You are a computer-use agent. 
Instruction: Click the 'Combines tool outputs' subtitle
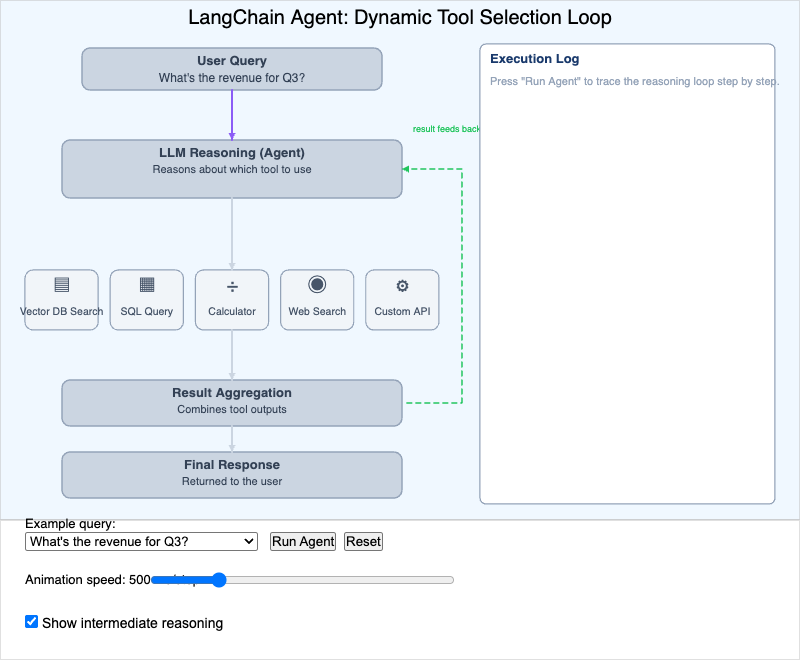coord(232,409)
